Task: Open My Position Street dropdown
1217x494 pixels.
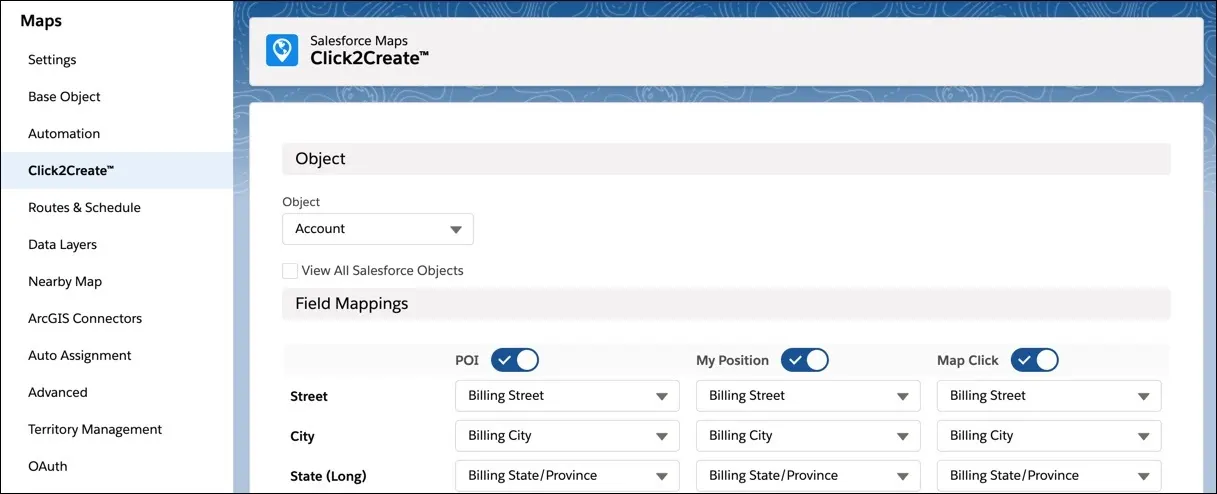Action: [808, 396]
